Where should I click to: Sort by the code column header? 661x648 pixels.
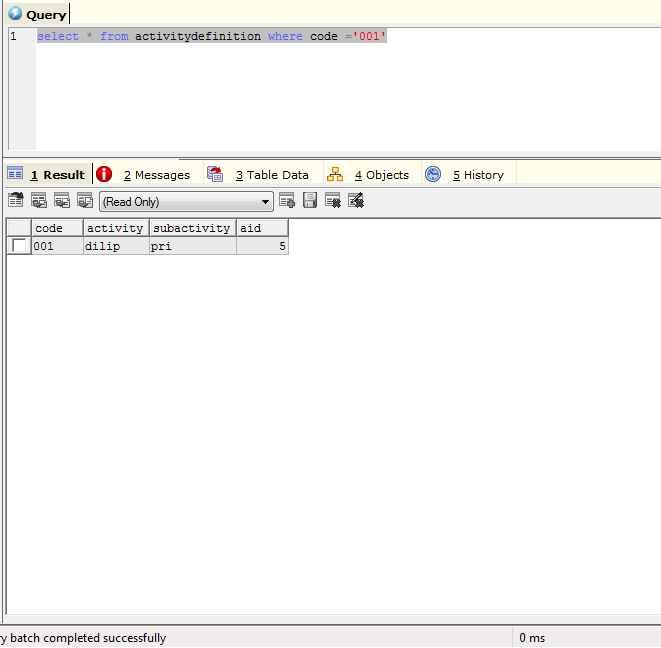point(57,228)
